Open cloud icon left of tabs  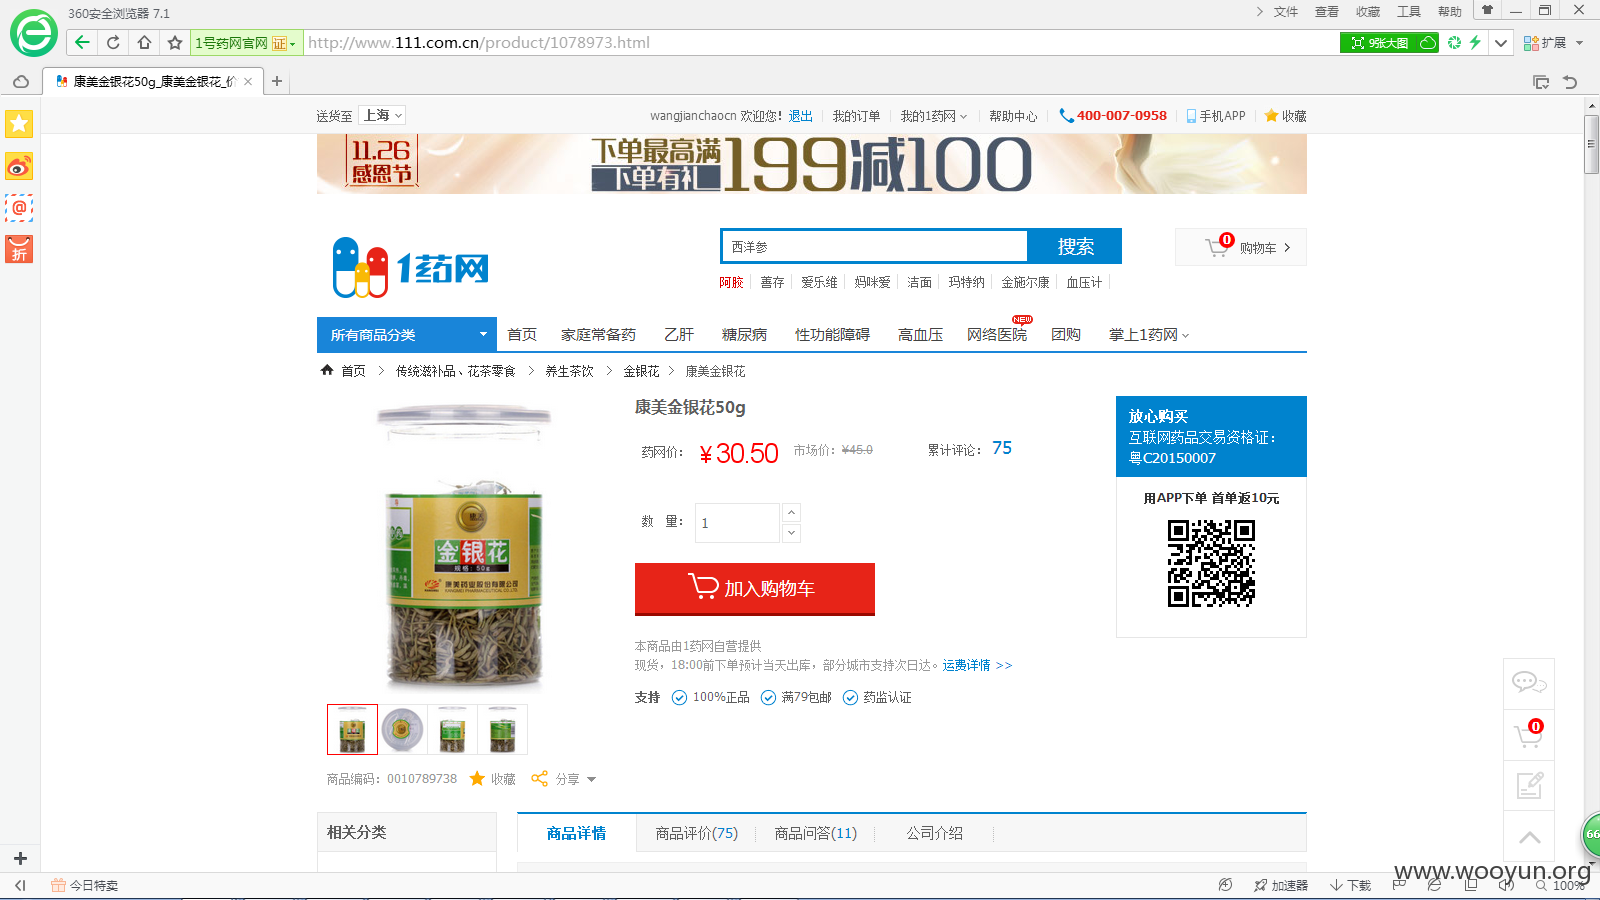coord(21,81)
